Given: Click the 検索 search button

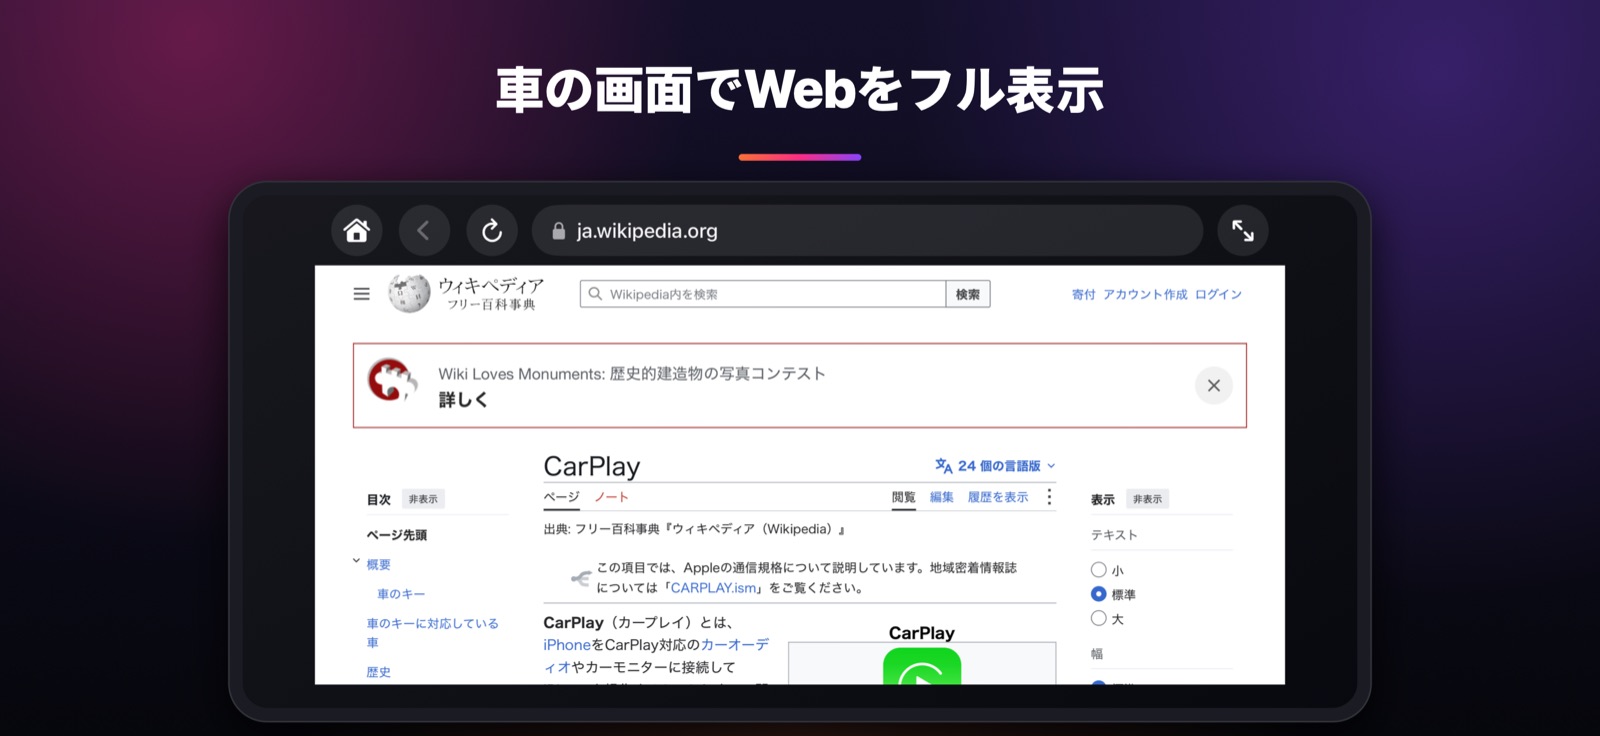Looking at the screenshot, I should tap(968, 294).
